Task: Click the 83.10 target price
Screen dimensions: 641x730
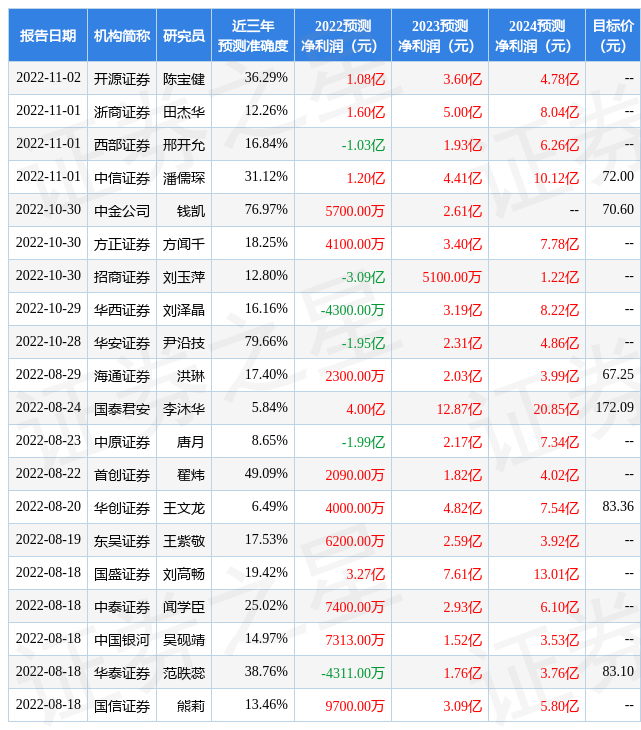Action: click(618, 671)
